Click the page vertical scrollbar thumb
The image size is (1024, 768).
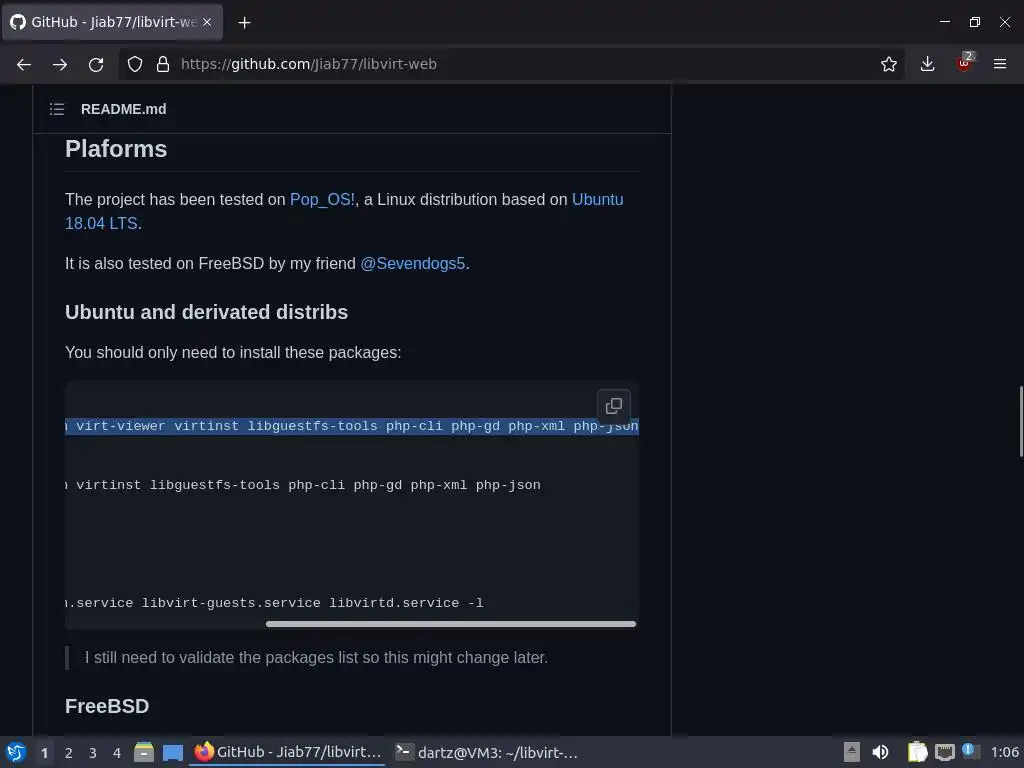[1021, 422]
